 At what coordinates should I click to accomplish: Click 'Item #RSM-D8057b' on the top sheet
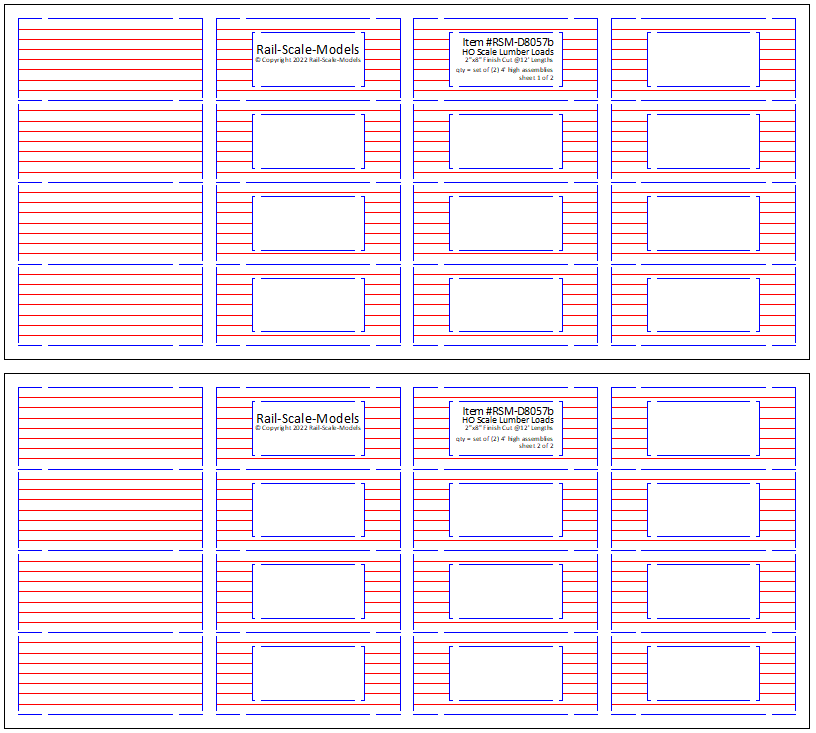pos(507,42)
